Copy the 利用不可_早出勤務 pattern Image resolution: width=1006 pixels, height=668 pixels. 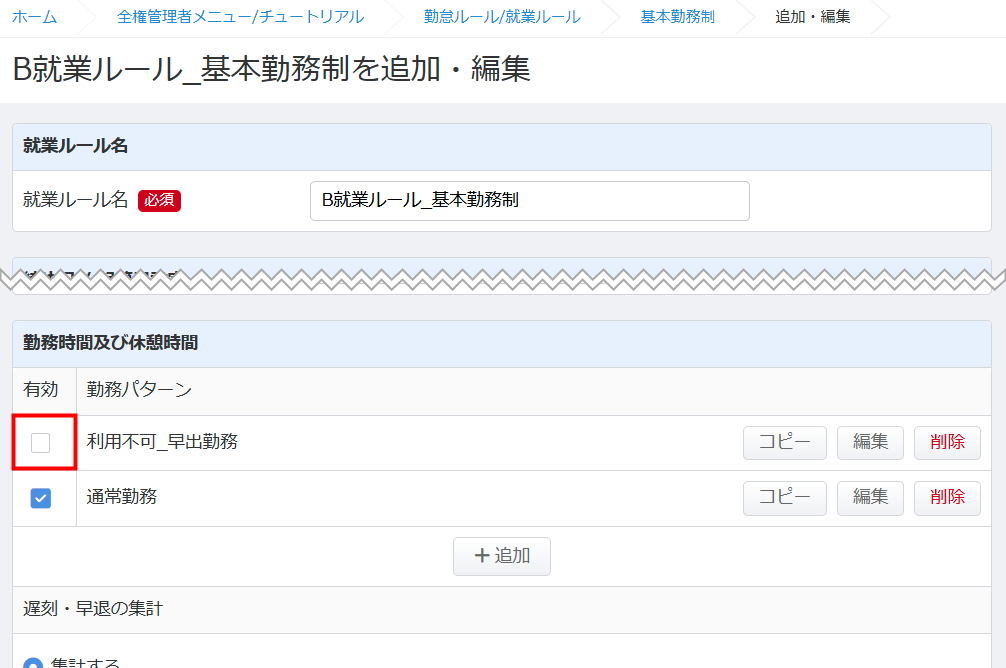pos(784,442)
